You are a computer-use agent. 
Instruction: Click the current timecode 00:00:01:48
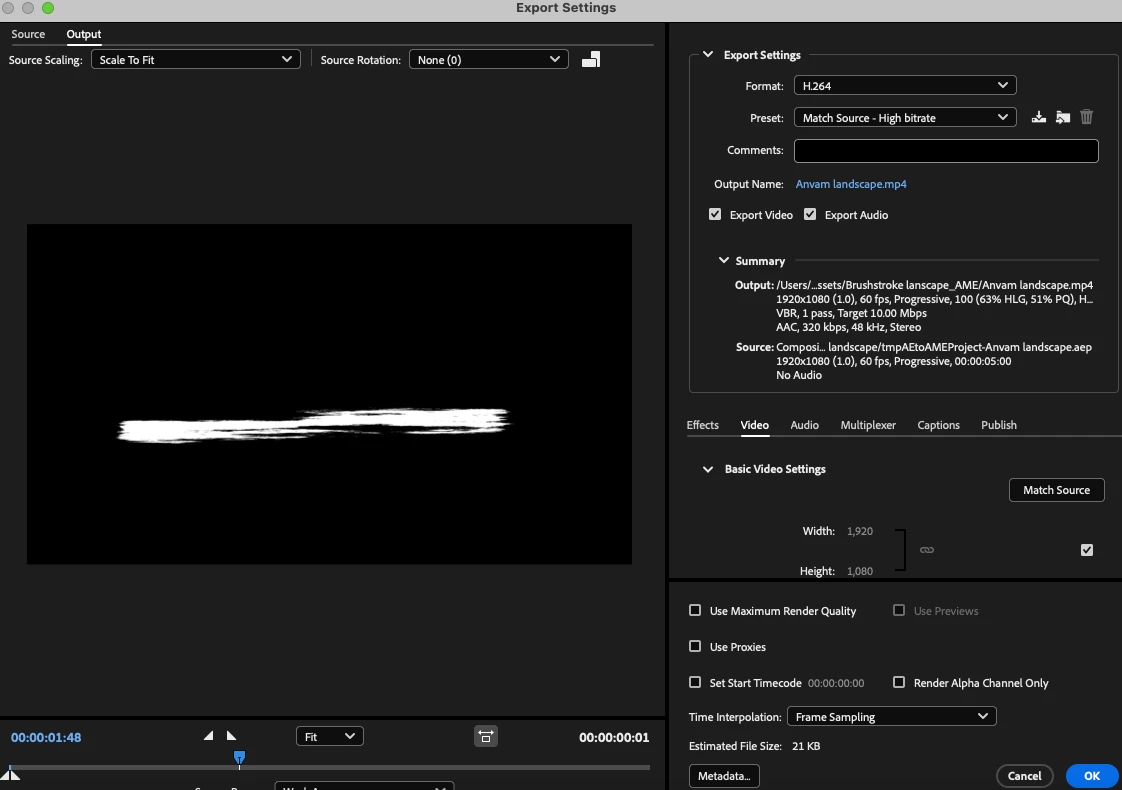[x=46, y=737]
